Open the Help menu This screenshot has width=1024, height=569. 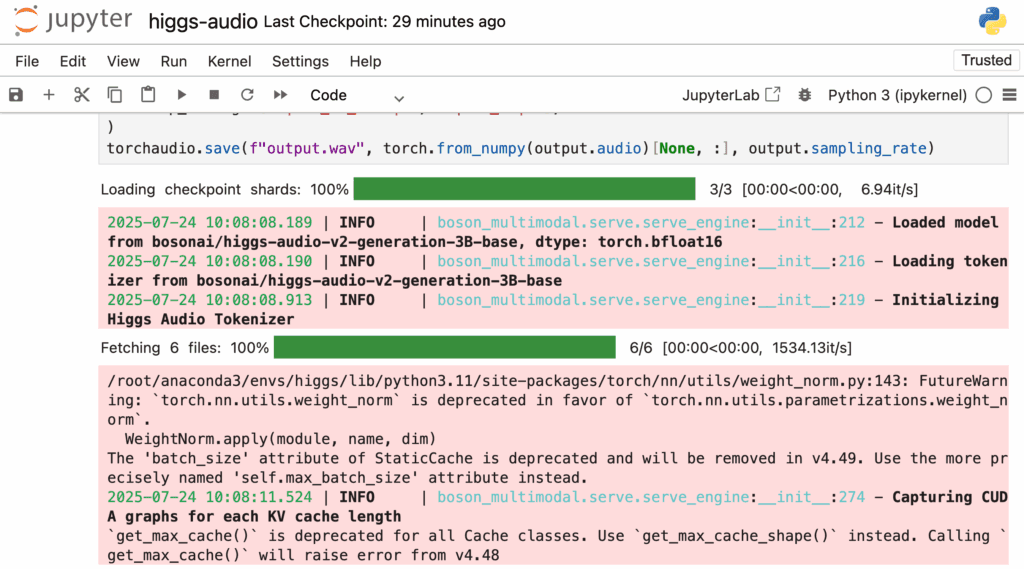365,61
